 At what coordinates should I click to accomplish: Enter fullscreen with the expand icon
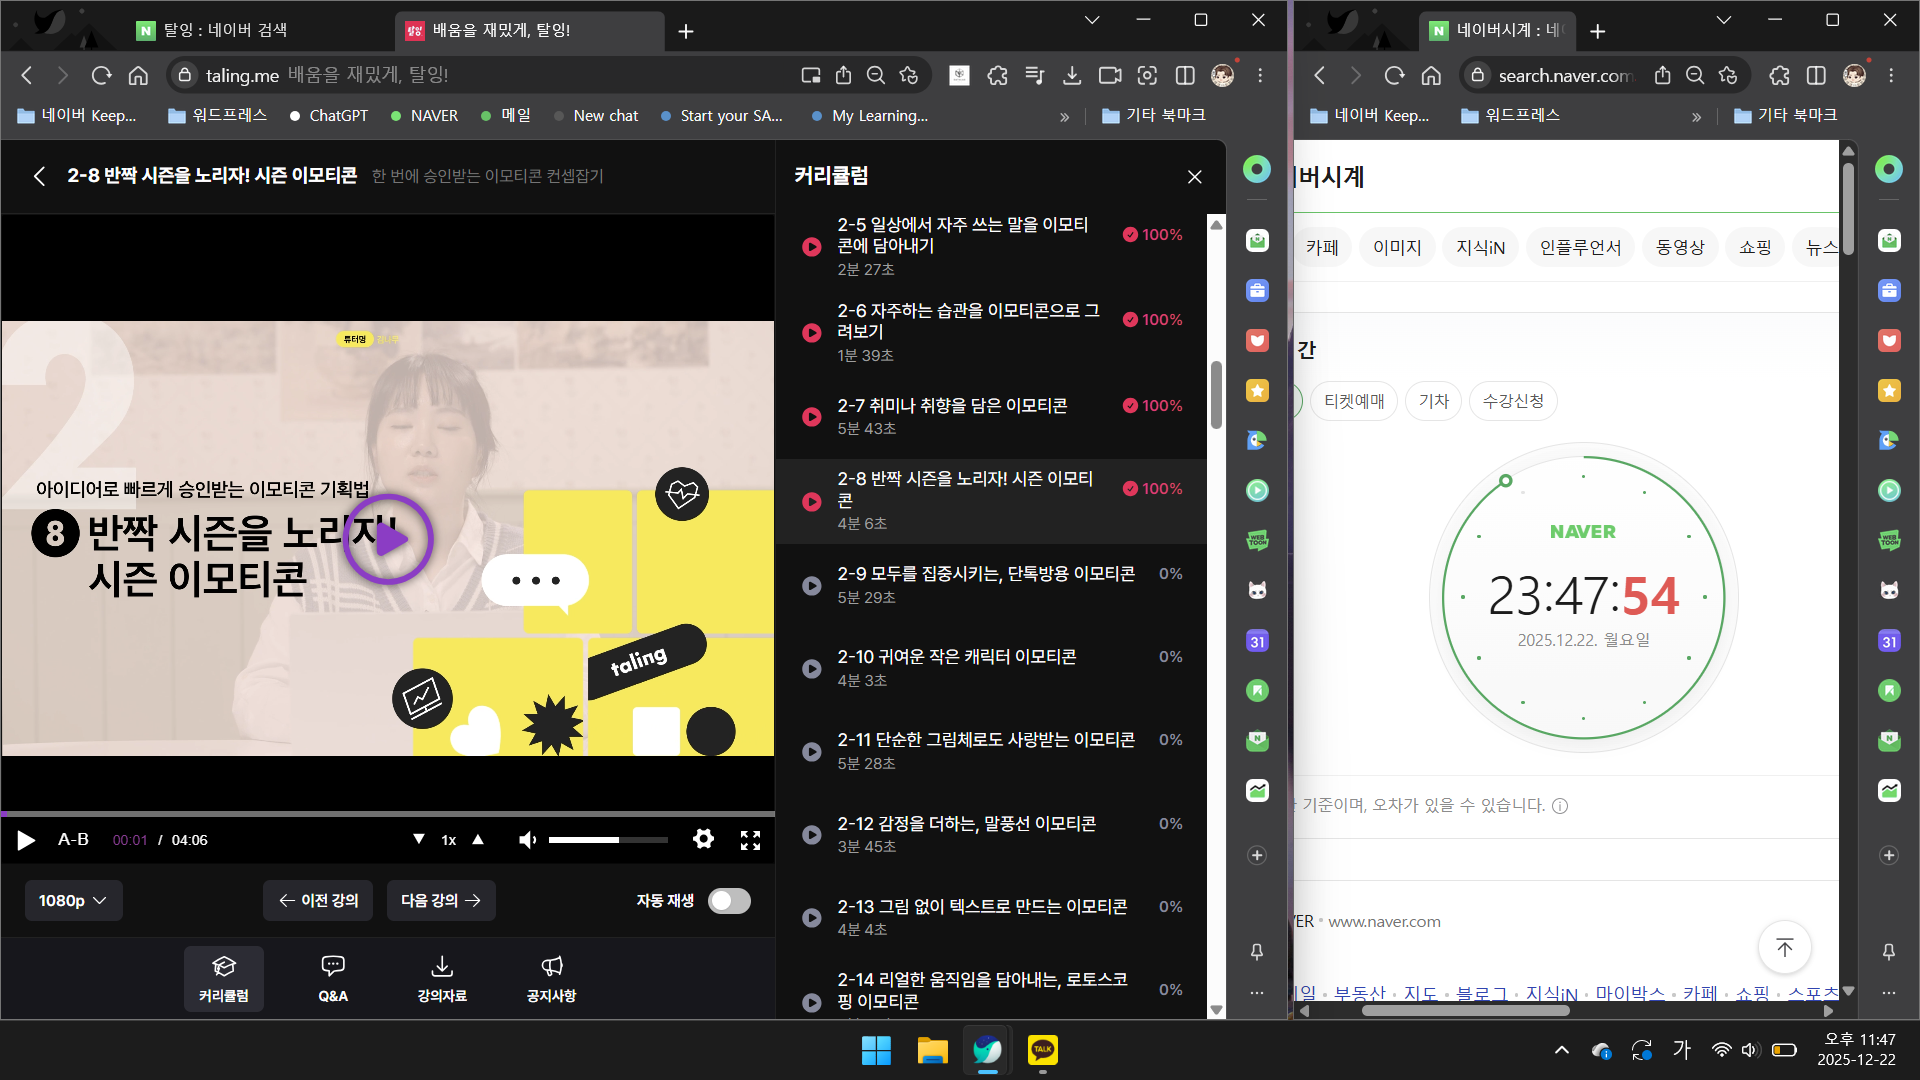[x=750, y=839]
